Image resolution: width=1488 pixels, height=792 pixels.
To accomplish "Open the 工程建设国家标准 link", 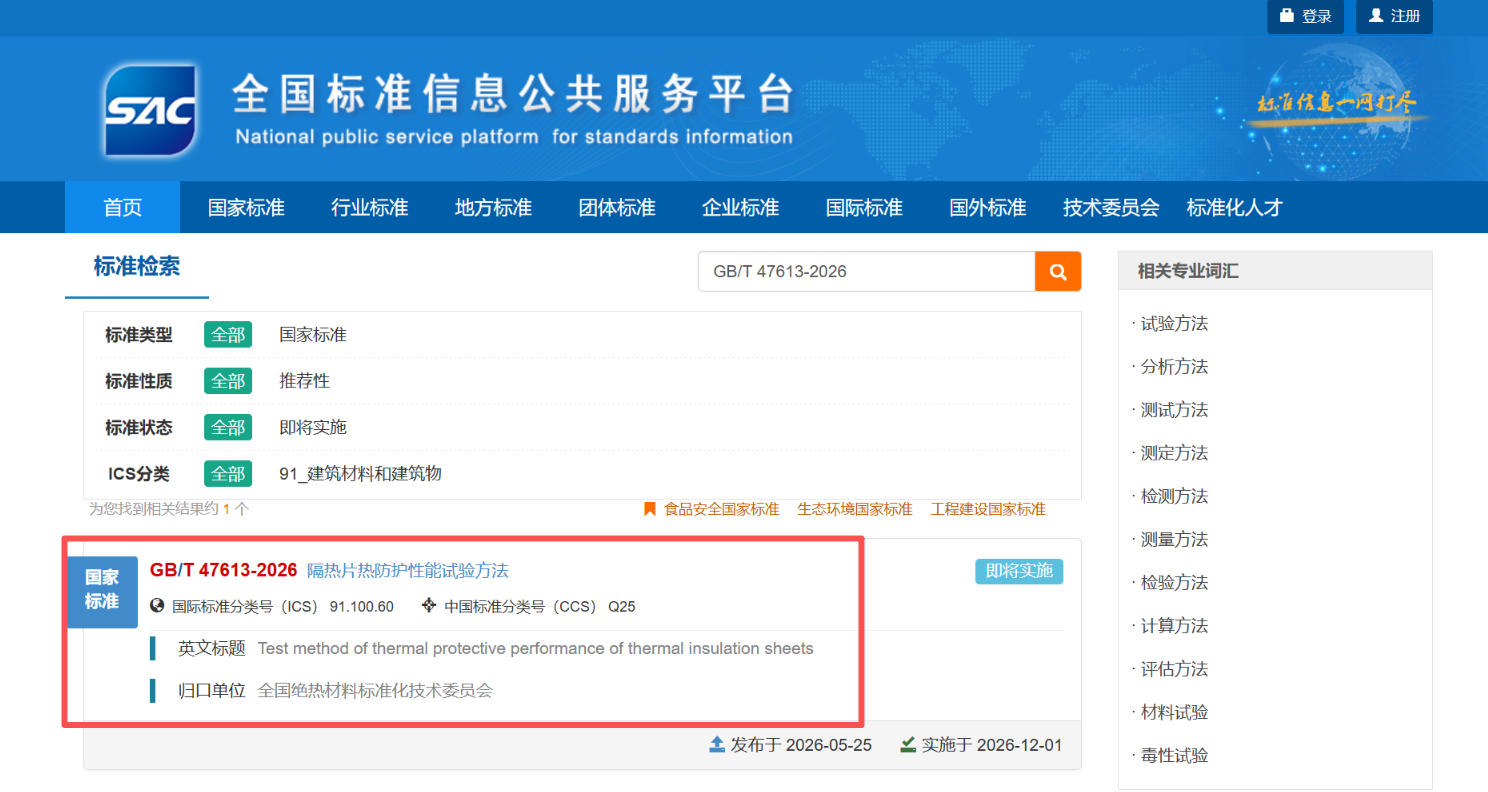I will click(x=988, y=509).
